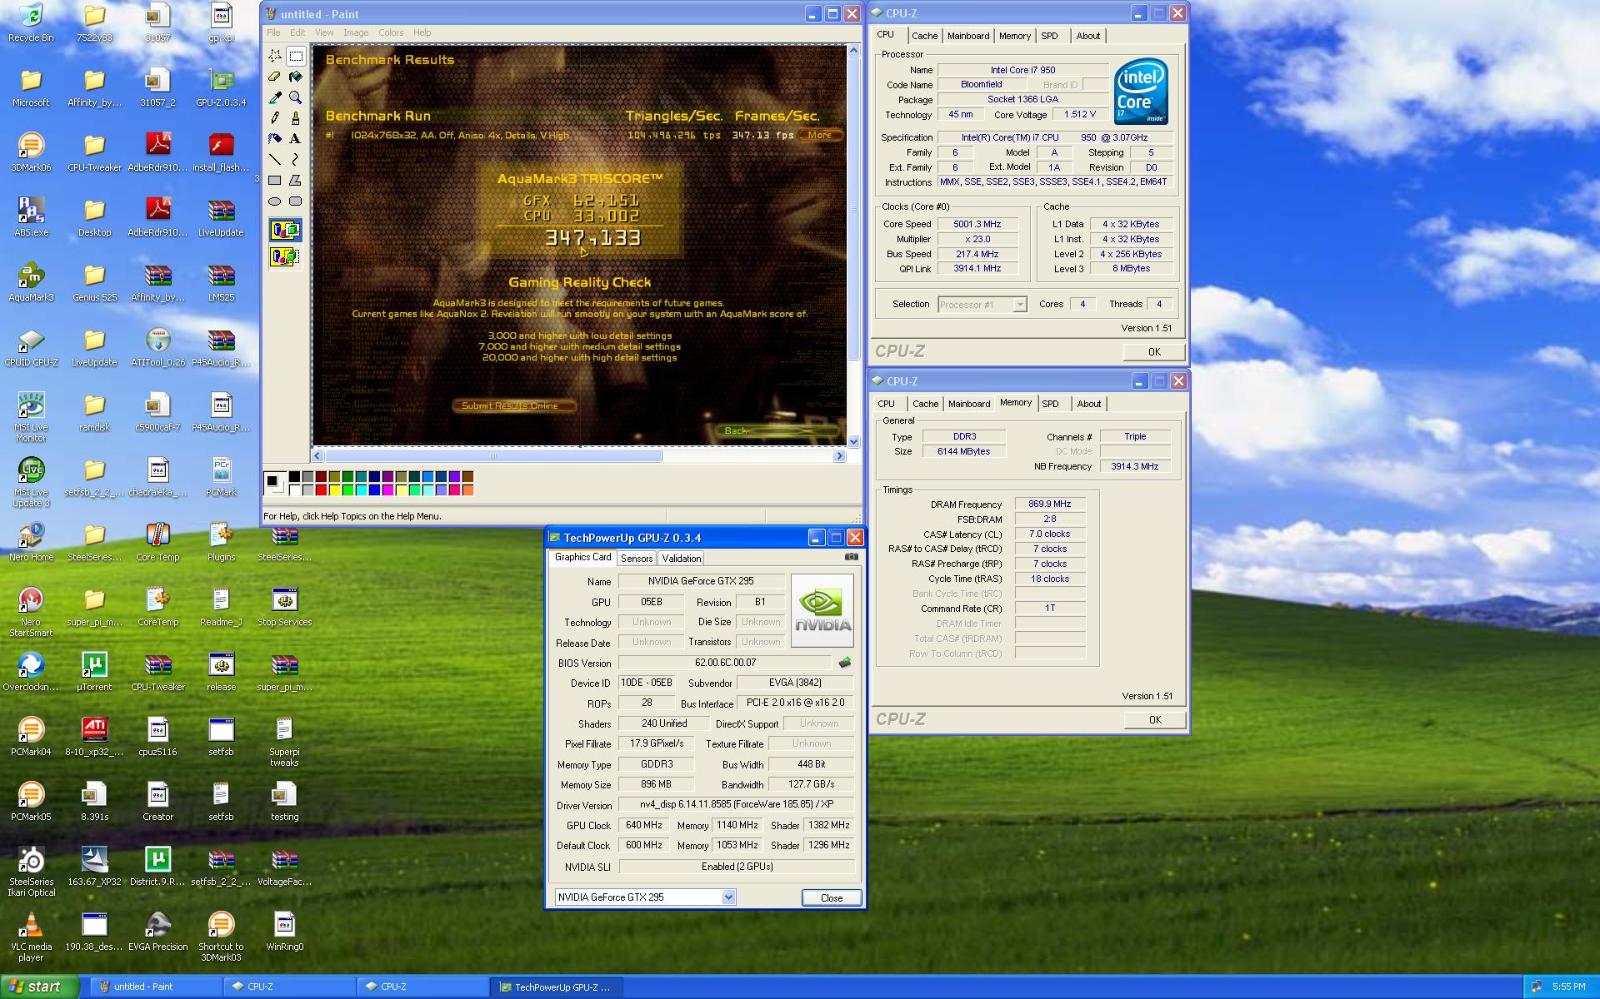Choose the Fill With Color bucket tool
Image resolution: width=1600 pixels, height=999 pixels.
tap(296, 76)
